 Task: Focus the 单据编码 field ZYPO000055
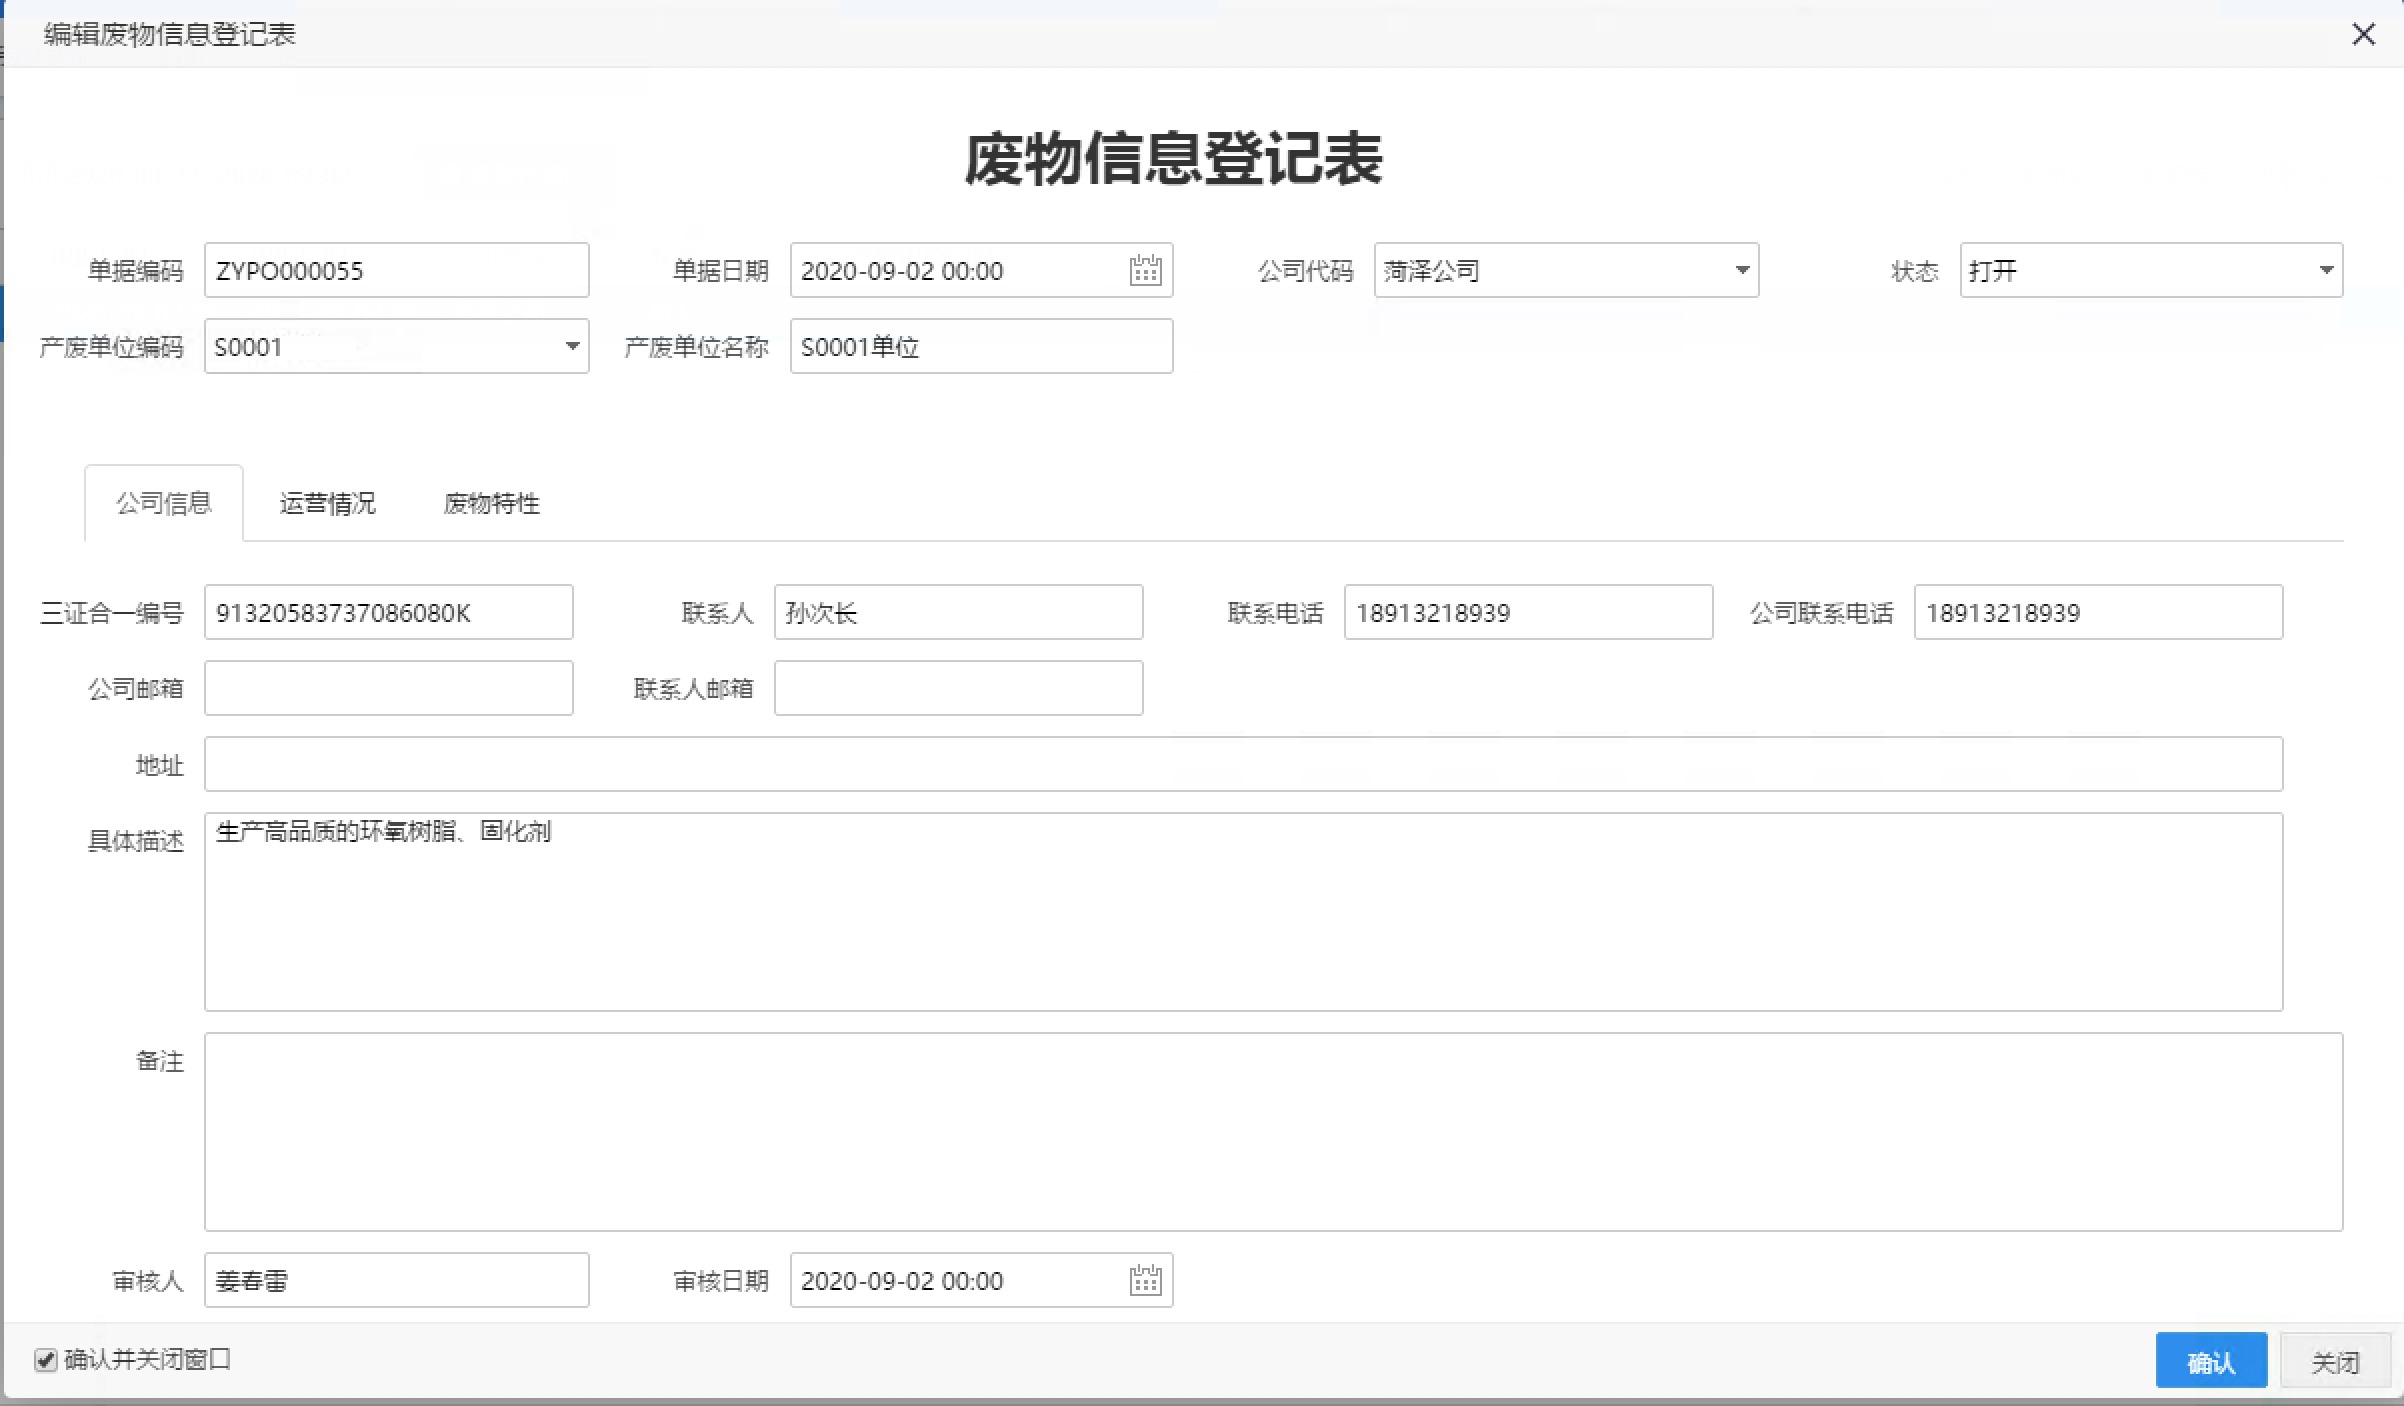[397, 270]
